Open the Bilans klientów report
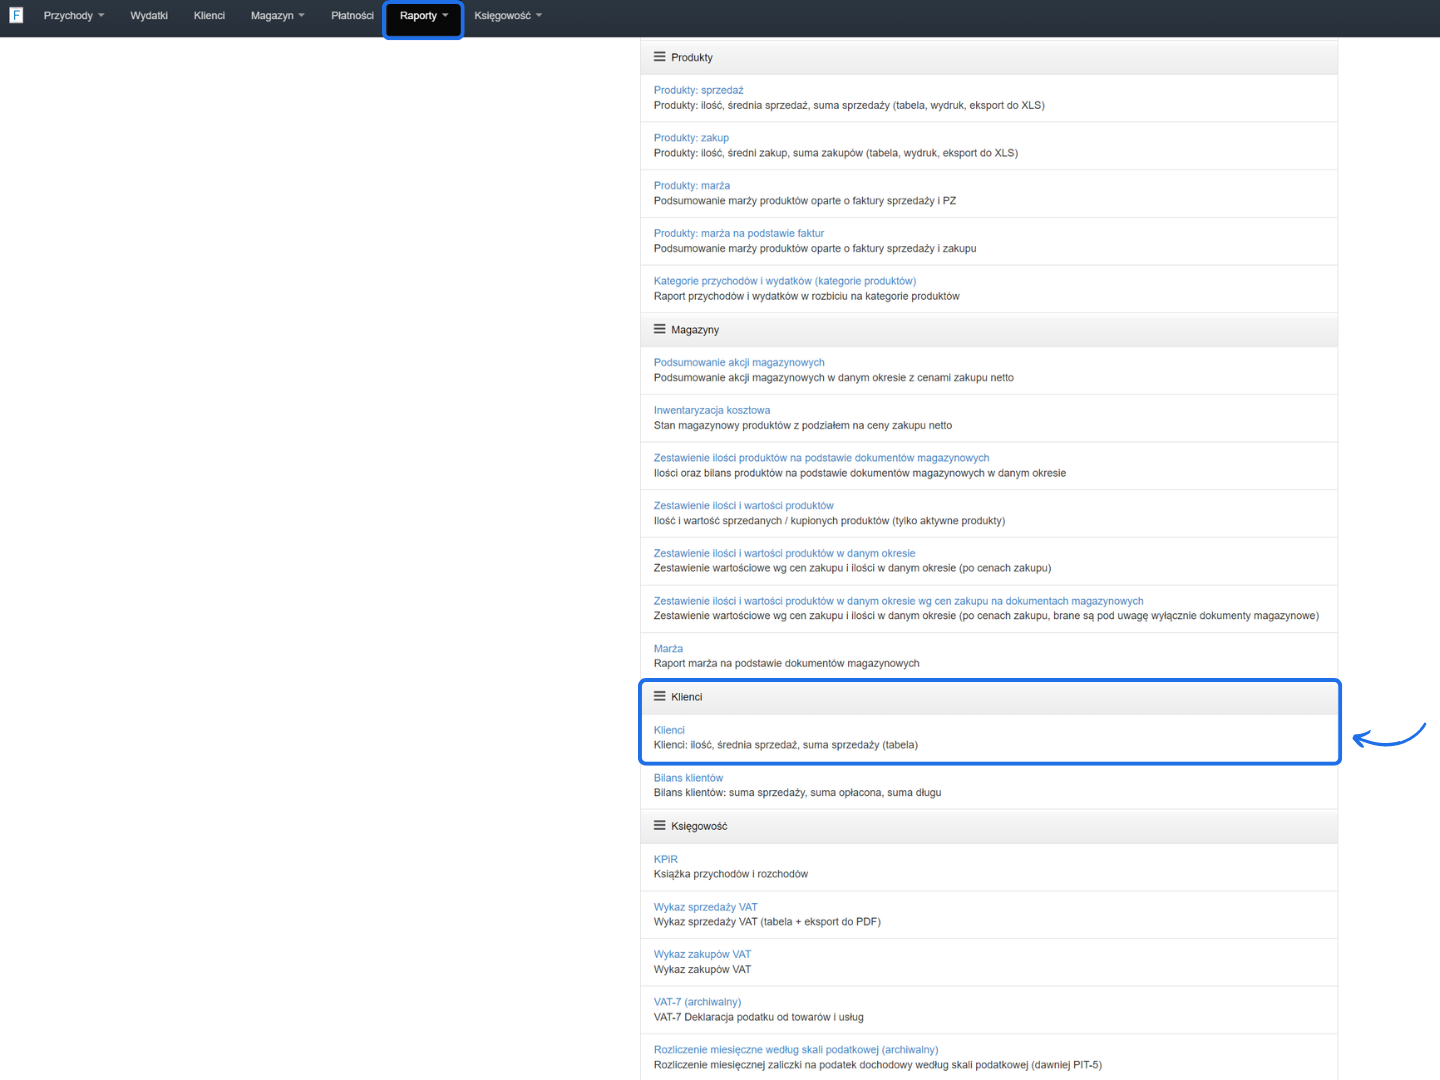Image resolution: width=1440 pixels, height=1080 pixels. [x=688, y=778]
